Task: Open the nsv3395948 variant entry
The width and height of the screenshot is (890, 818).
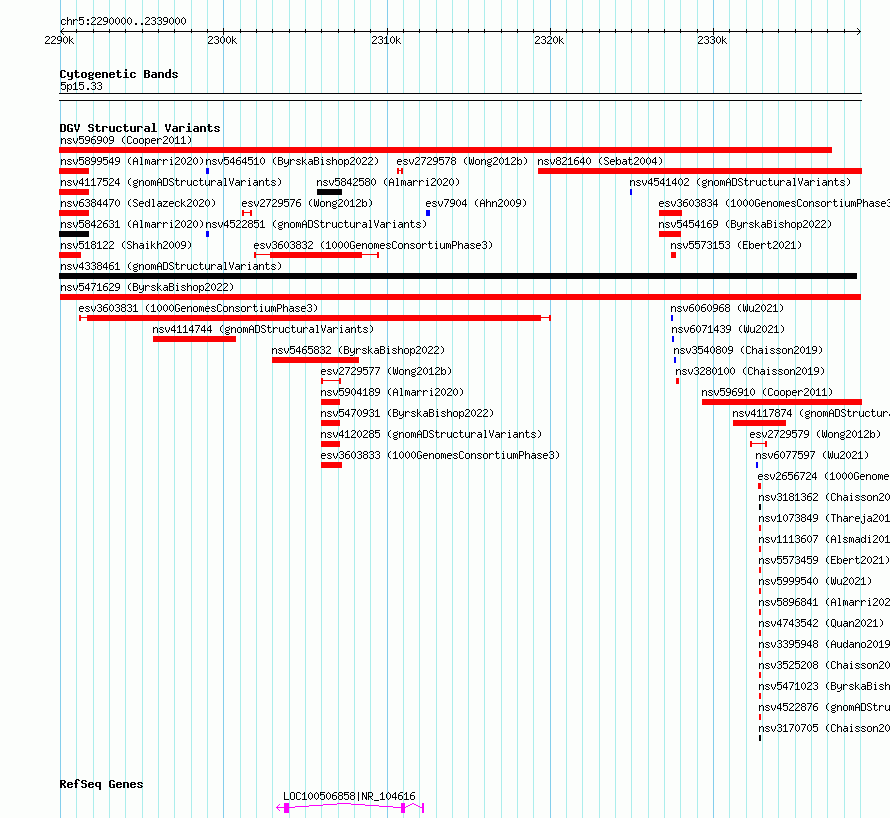Action: coord(824,644)
